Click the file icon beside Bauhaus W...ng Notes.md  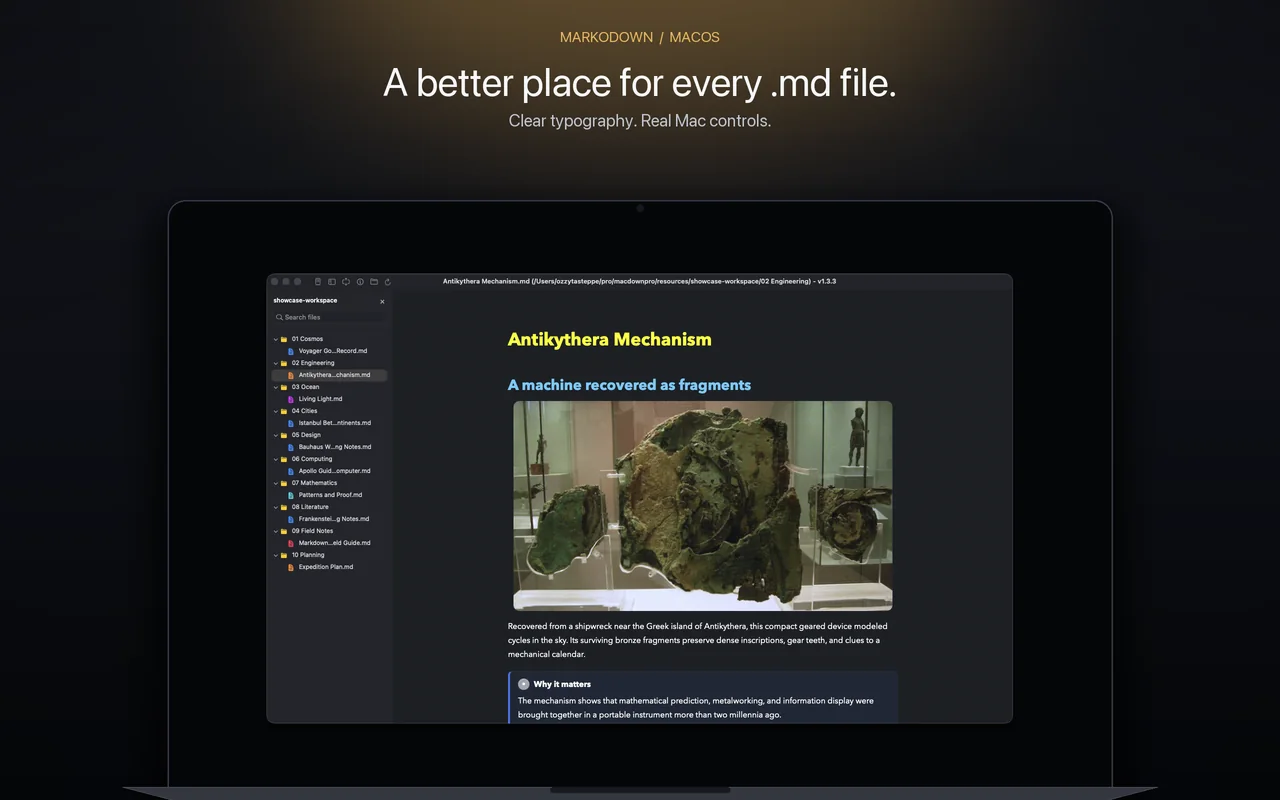coord(291,447)
